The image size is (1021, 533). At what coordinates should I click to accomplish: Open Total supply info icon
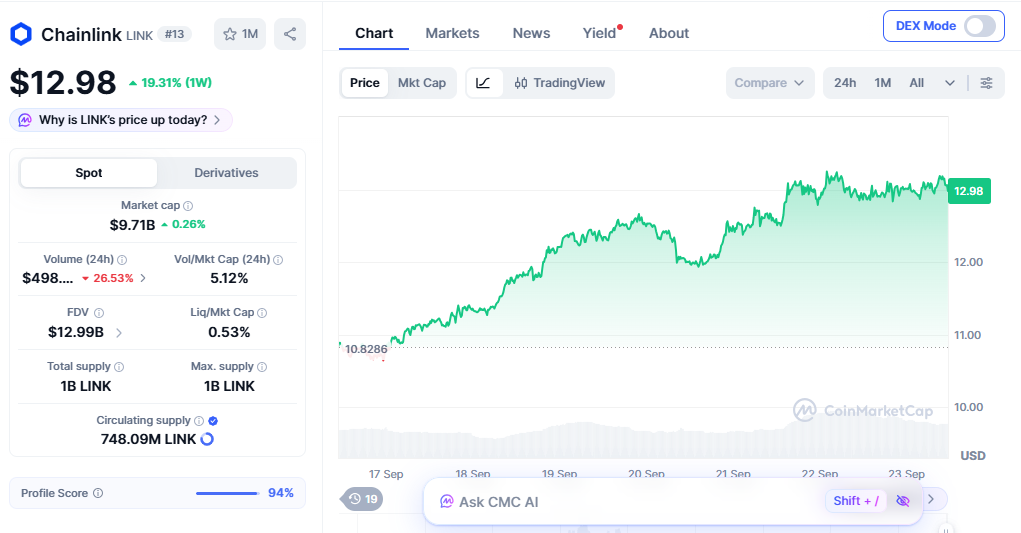click(x=119, y=367)
